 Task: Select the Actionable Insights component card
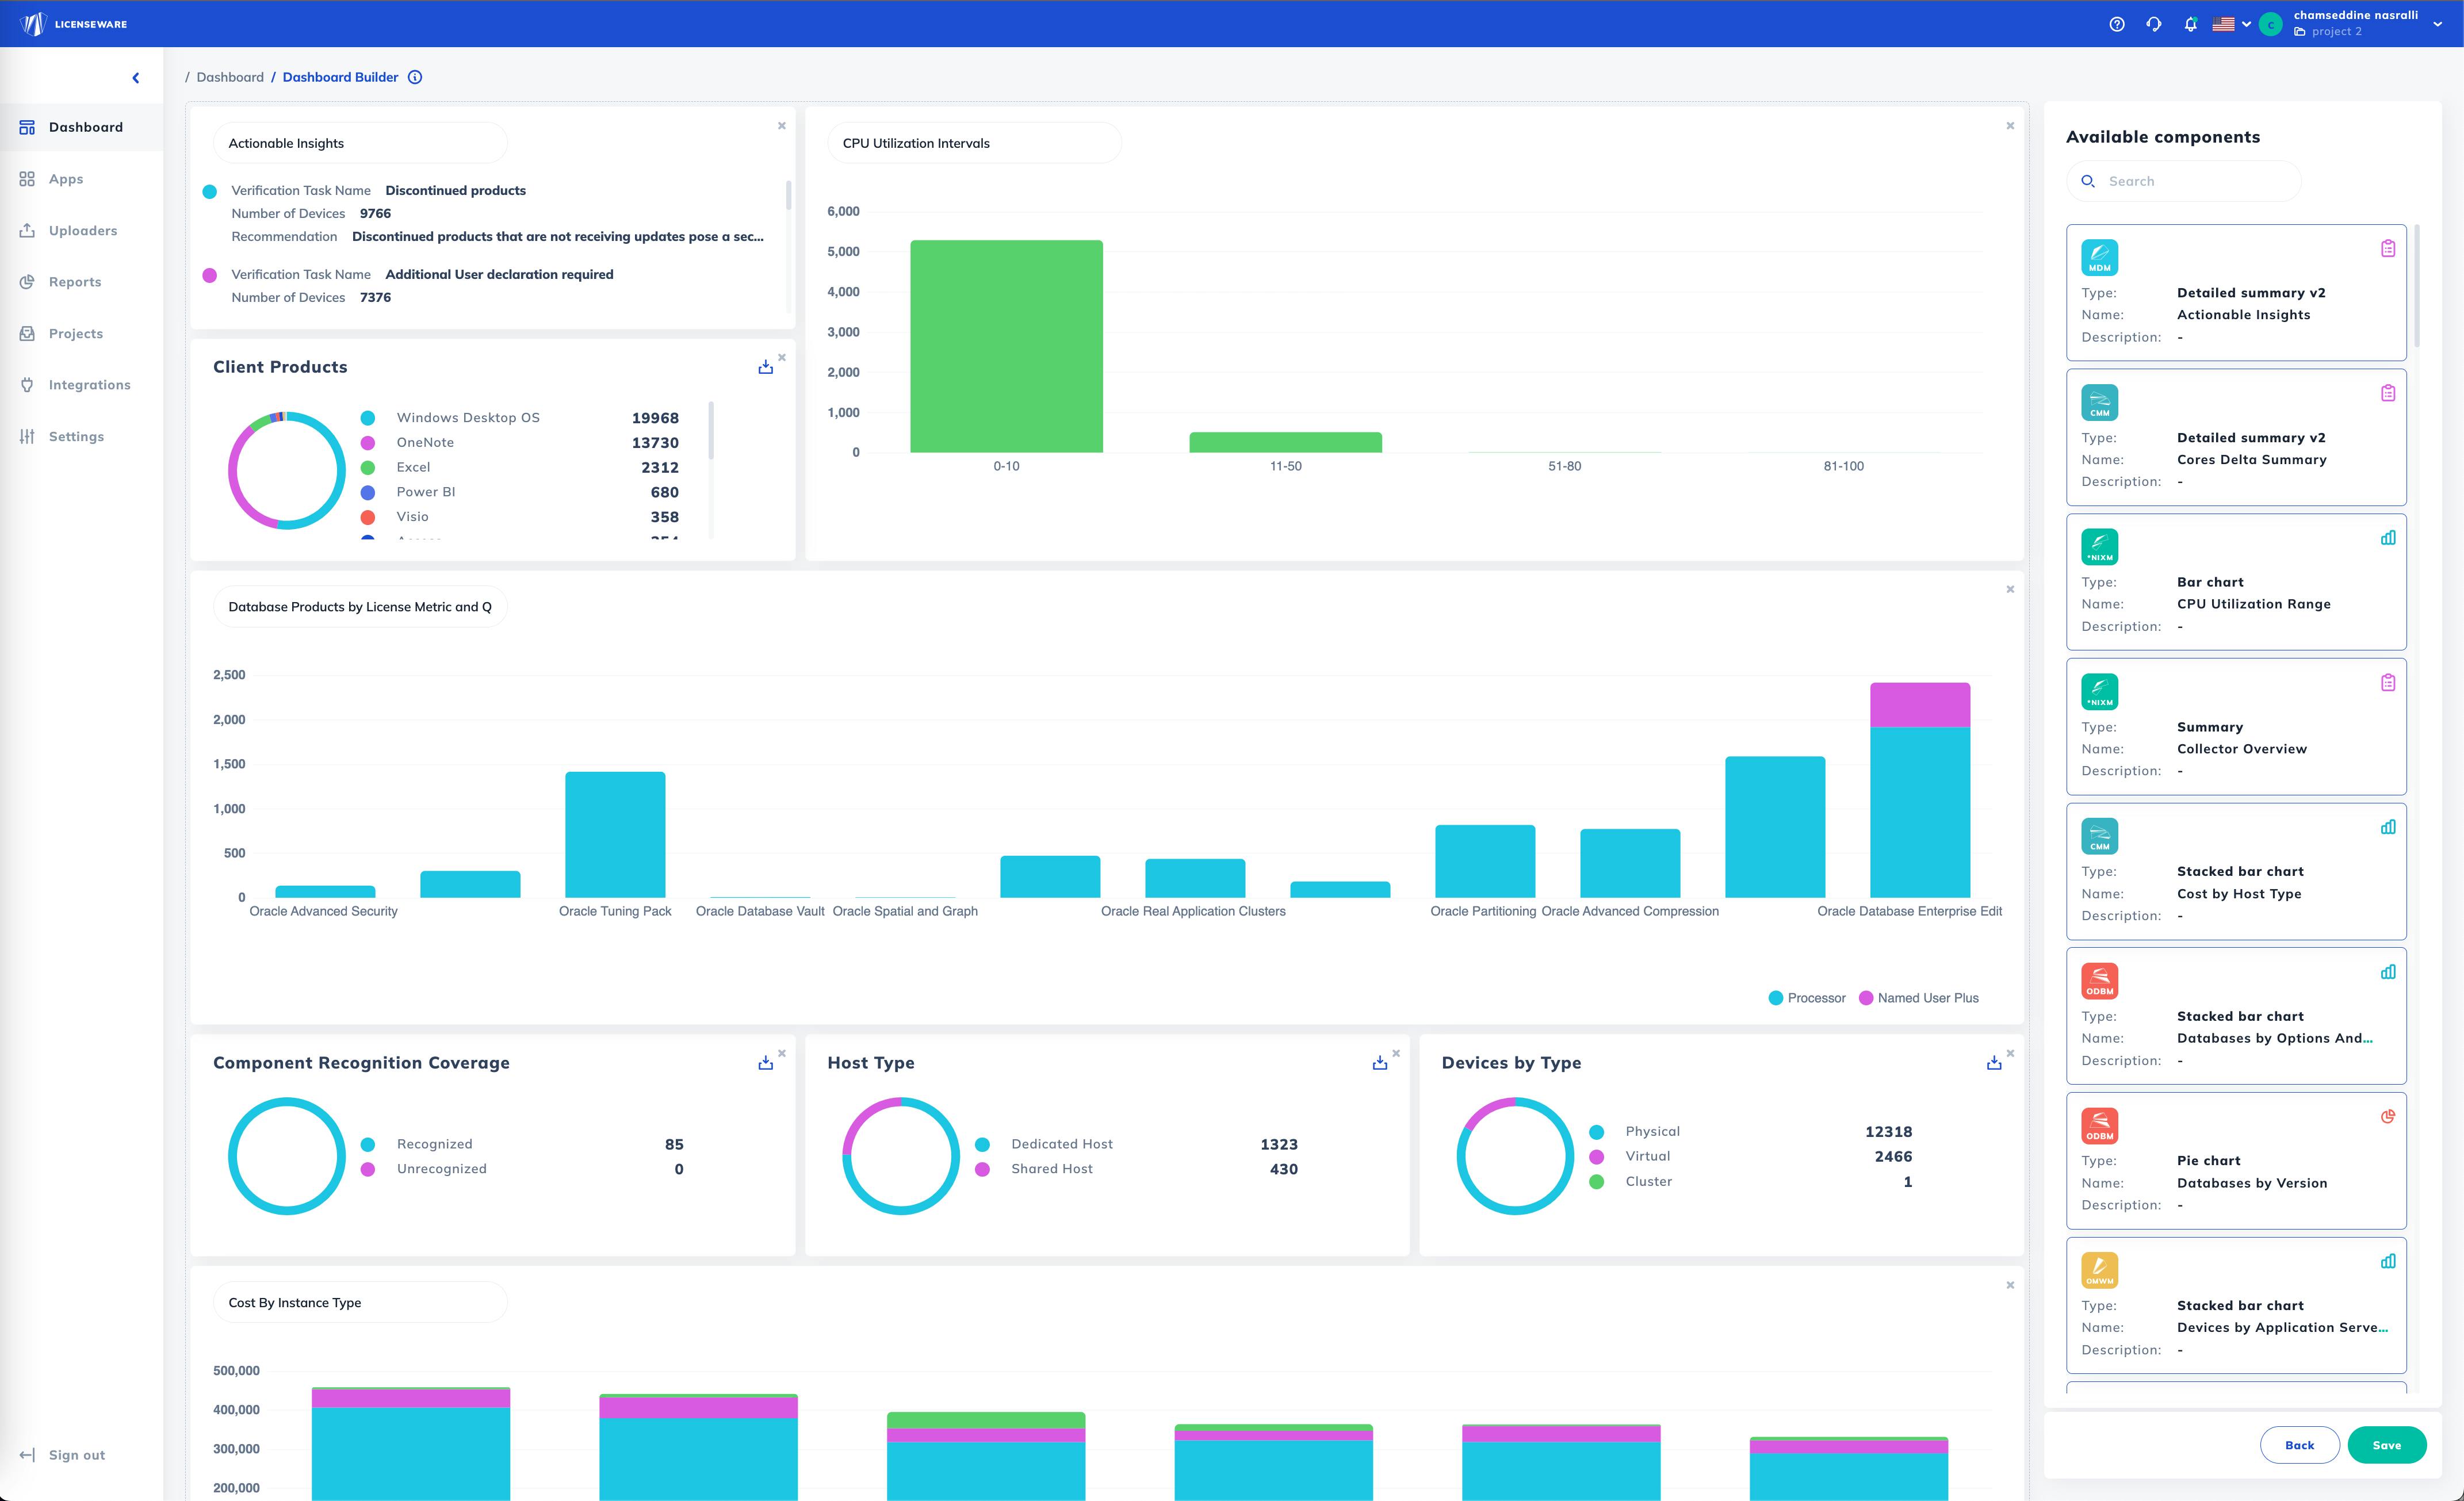click(2236, 293)
